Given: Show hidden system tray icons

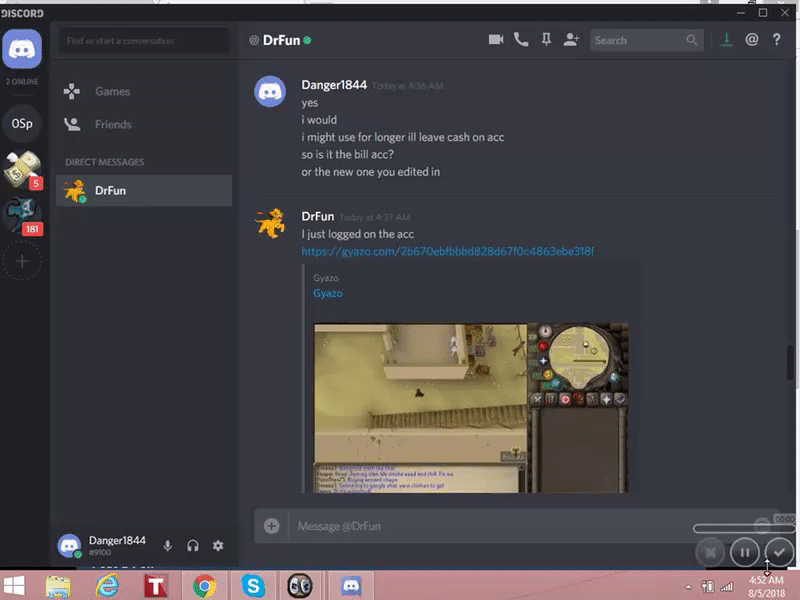Looking at the screenshot, I should pyautogui.click(x=688, y=587).
